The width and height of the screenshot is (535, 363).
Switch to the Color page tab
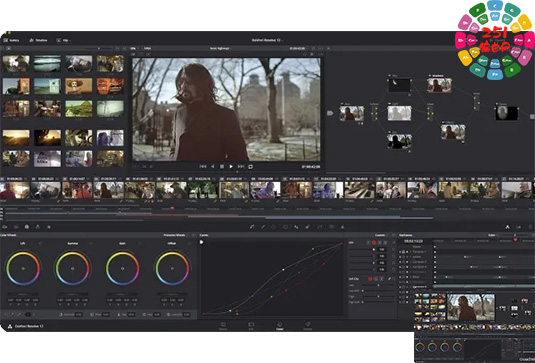(x=279, y=326)
